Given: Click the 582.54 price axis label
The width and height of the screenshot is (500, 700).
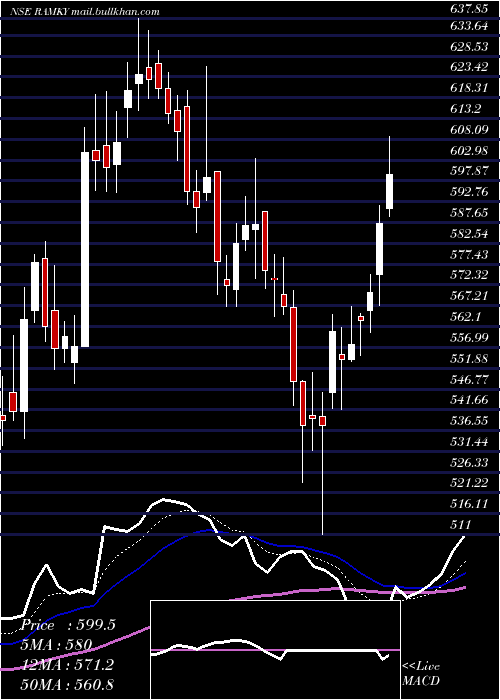Looking at the screenshot, I should click(469, 233).
